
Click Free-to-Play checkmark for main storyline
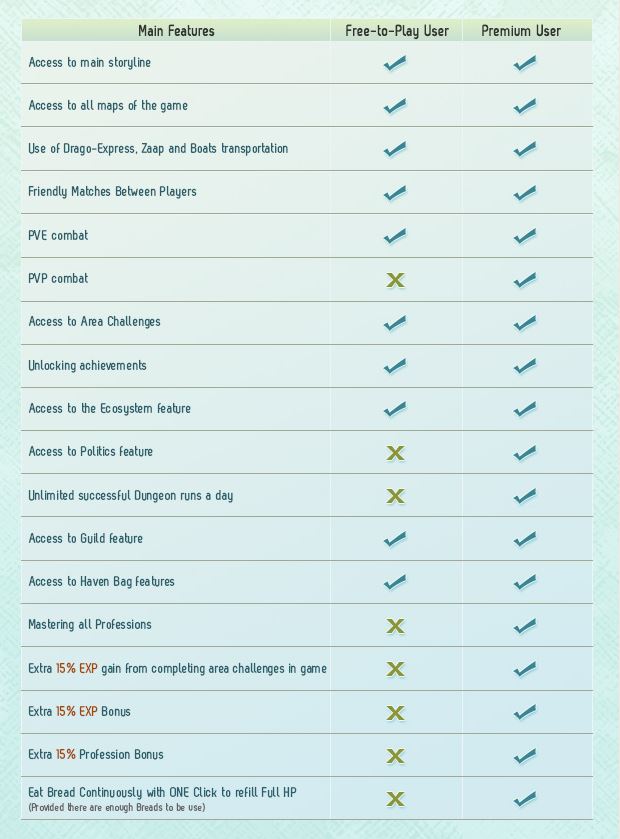coord(395,63)
